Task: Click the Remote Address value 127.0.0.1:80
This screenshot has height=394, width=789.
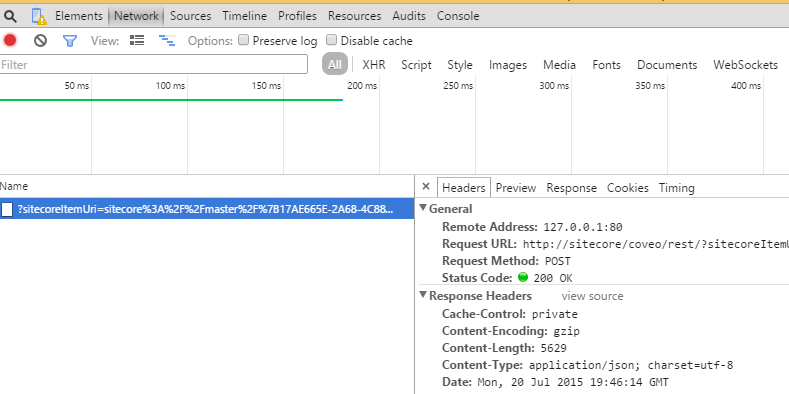Action: (583, 227)
